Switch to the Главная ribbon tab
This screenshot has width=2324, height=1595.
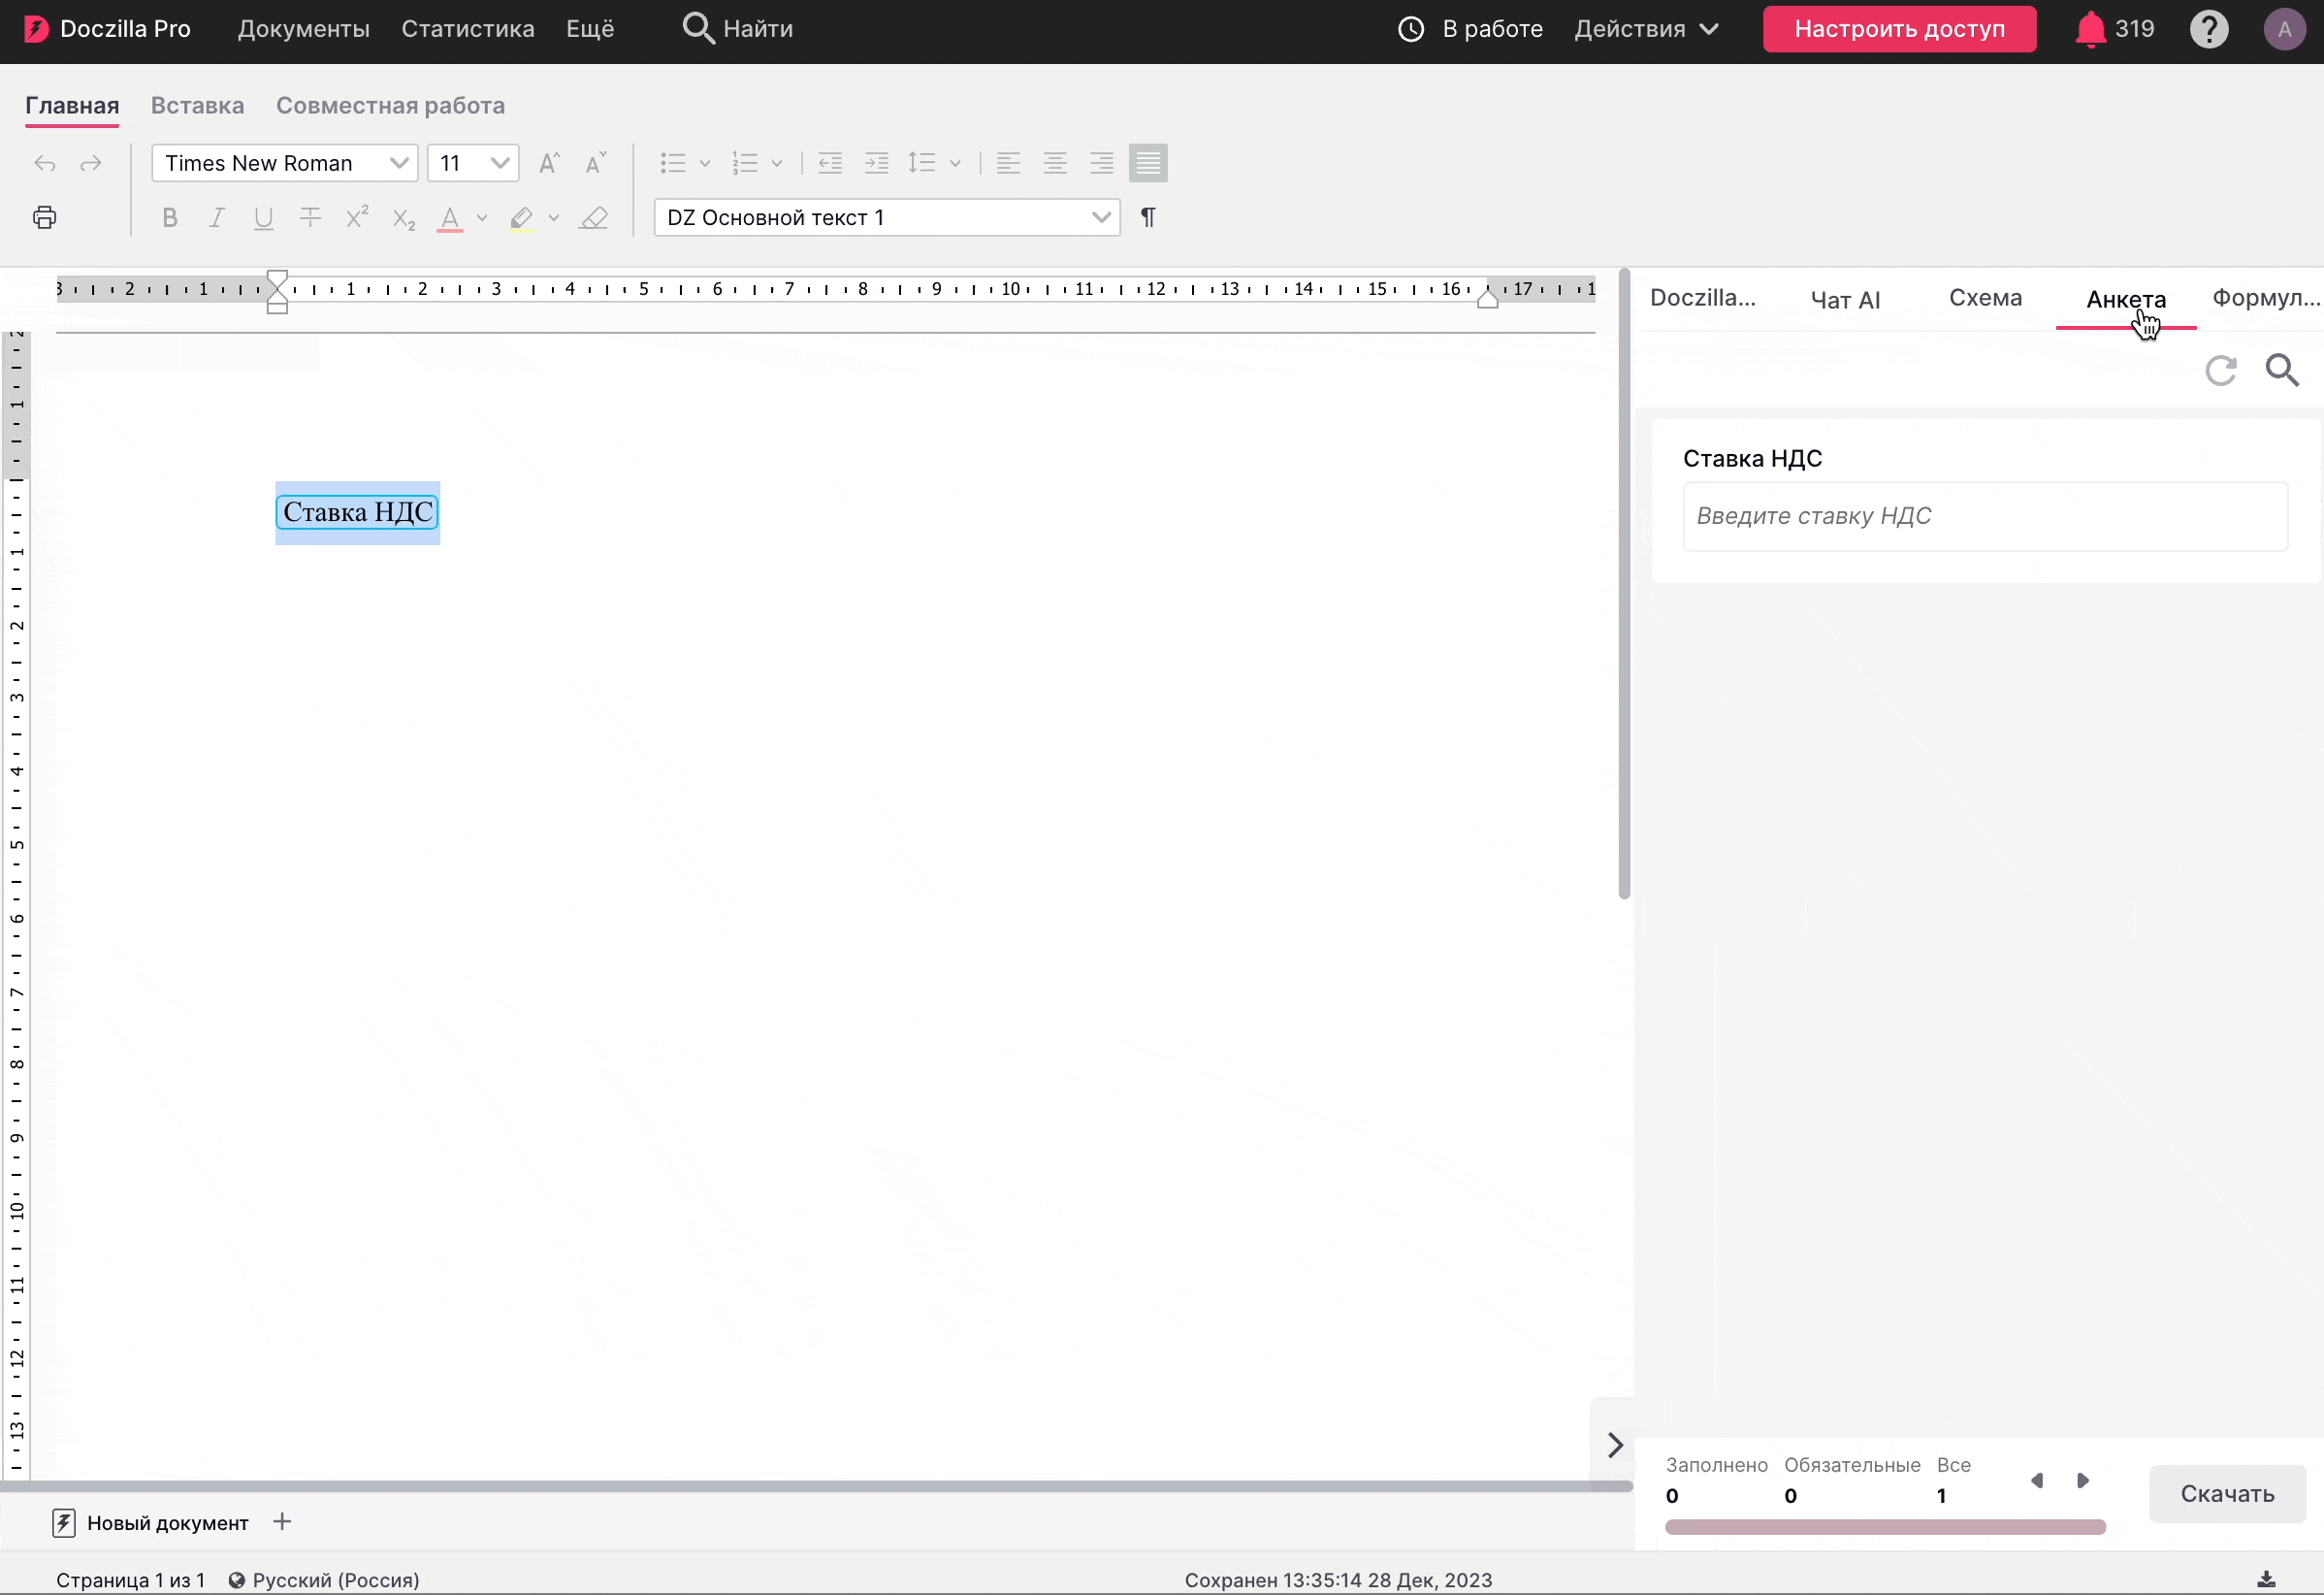(72, 106)
